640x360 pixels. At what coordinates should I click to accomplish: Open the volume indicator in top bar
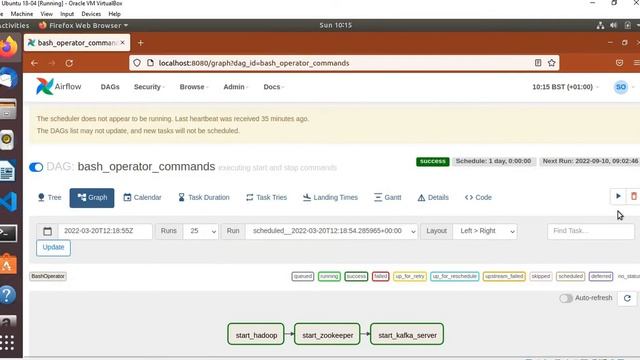(613, 25)
